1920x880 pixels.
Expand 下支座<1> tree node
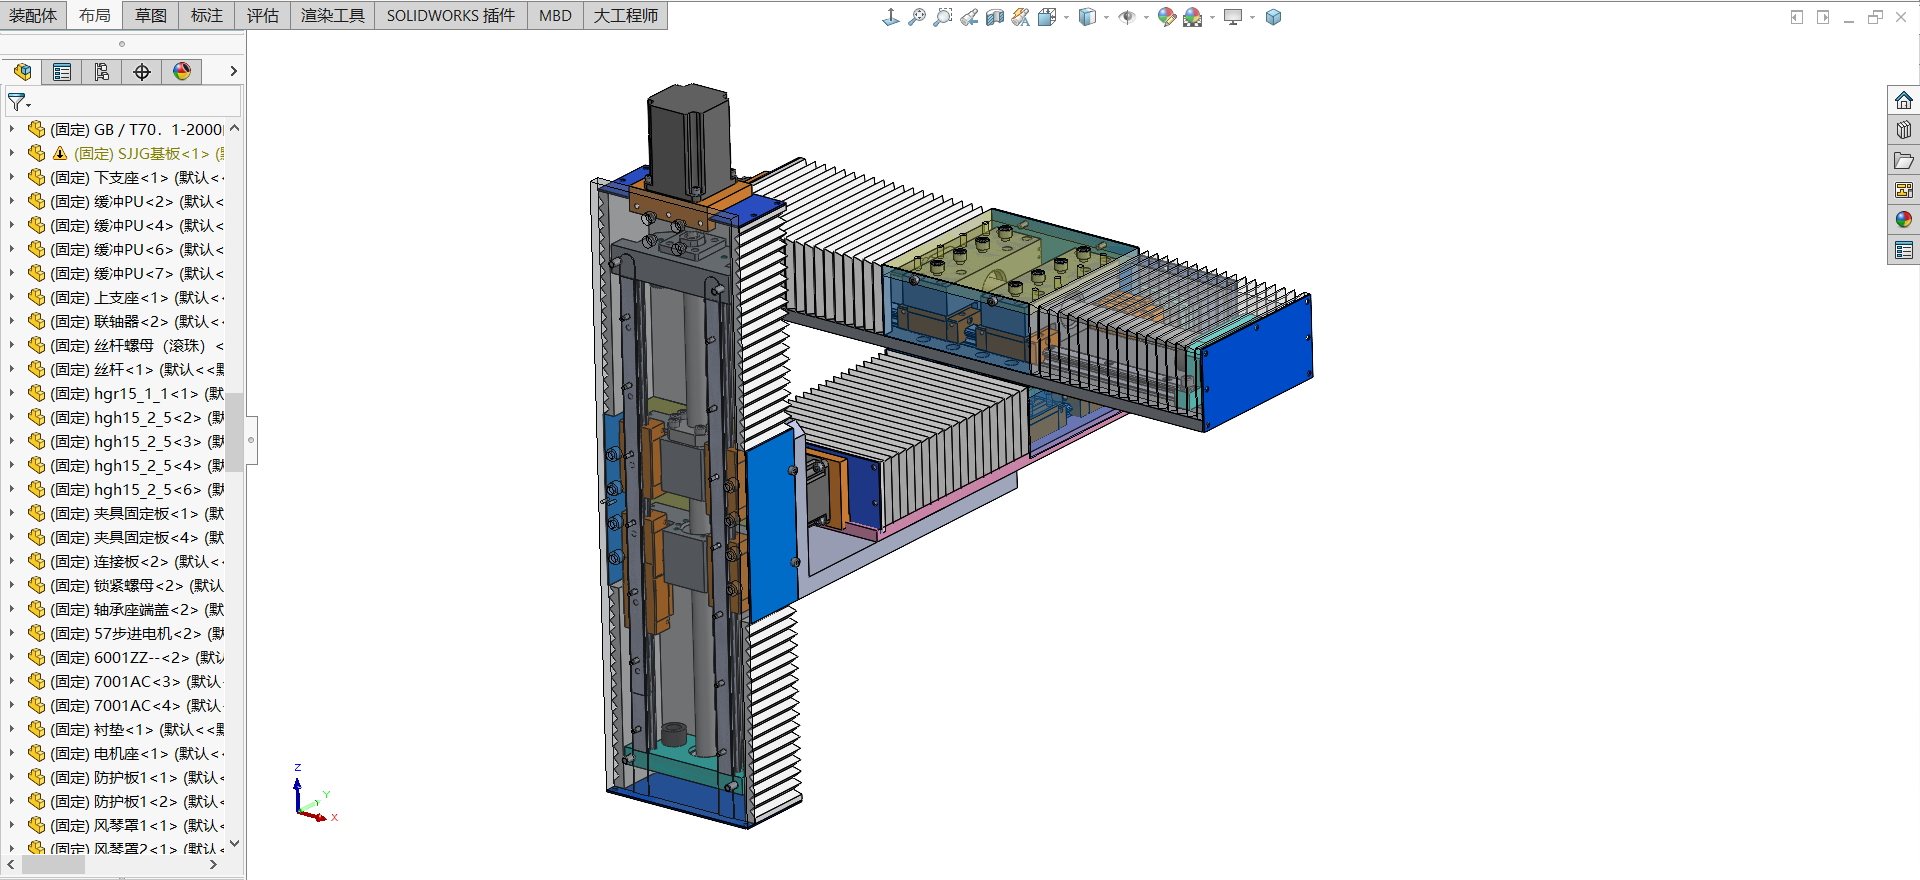click(12, 177)
